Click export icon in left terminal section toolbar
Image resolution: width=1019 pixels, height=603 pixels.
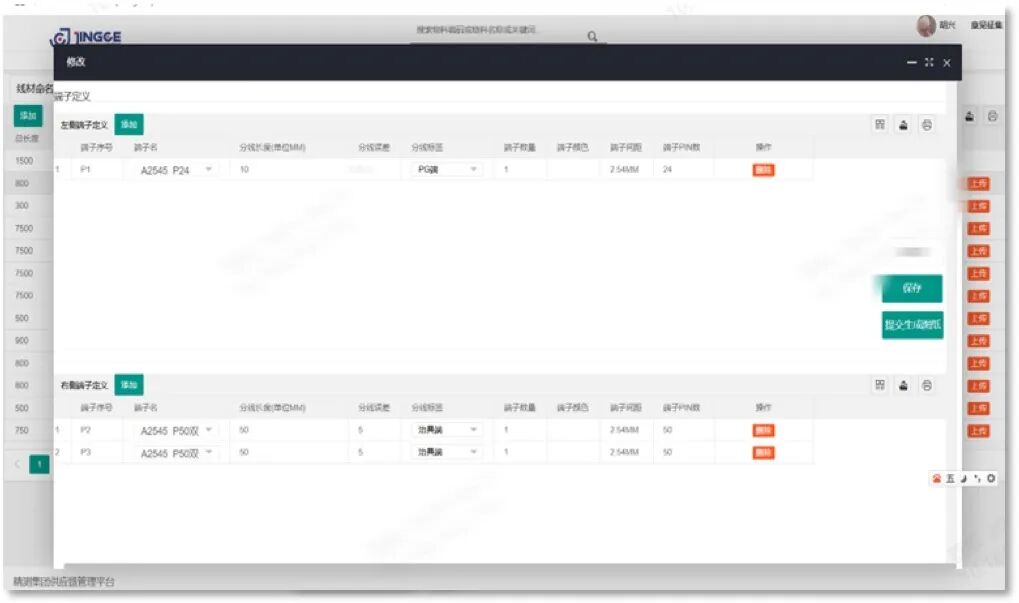click(903, 125)
